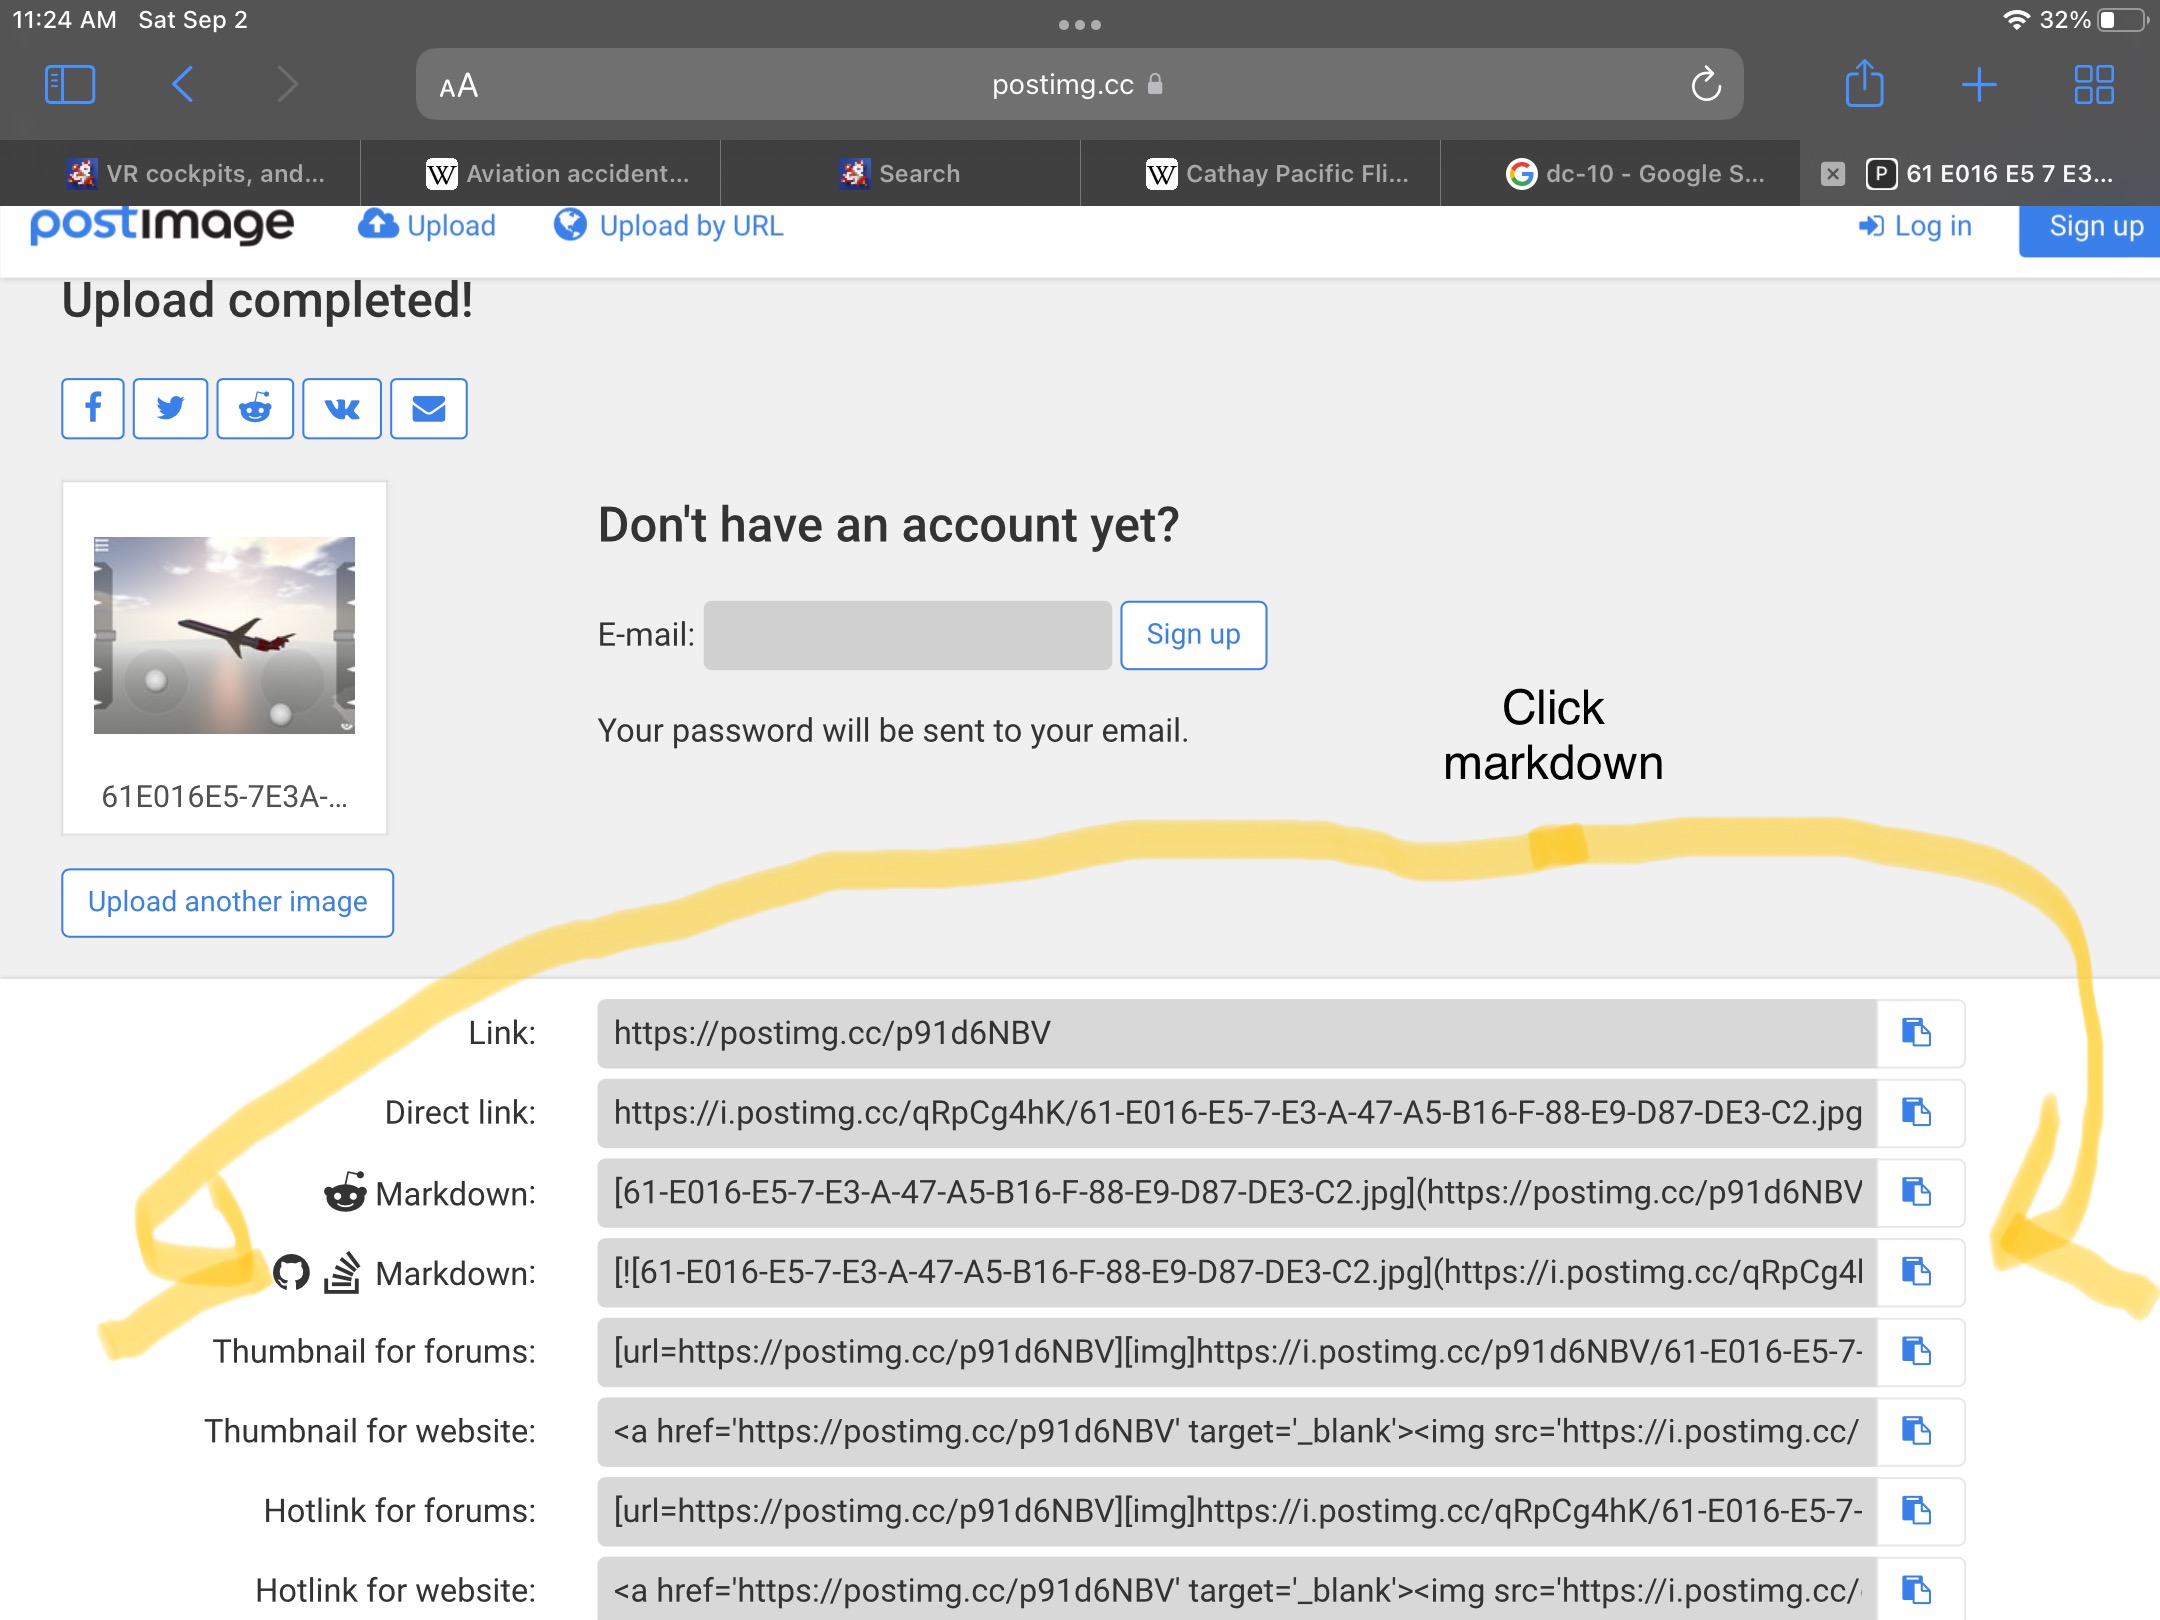The height and width of the screenshot is (1620, 2160).
Task: Share image through VK icon
Action: [342, 408]
